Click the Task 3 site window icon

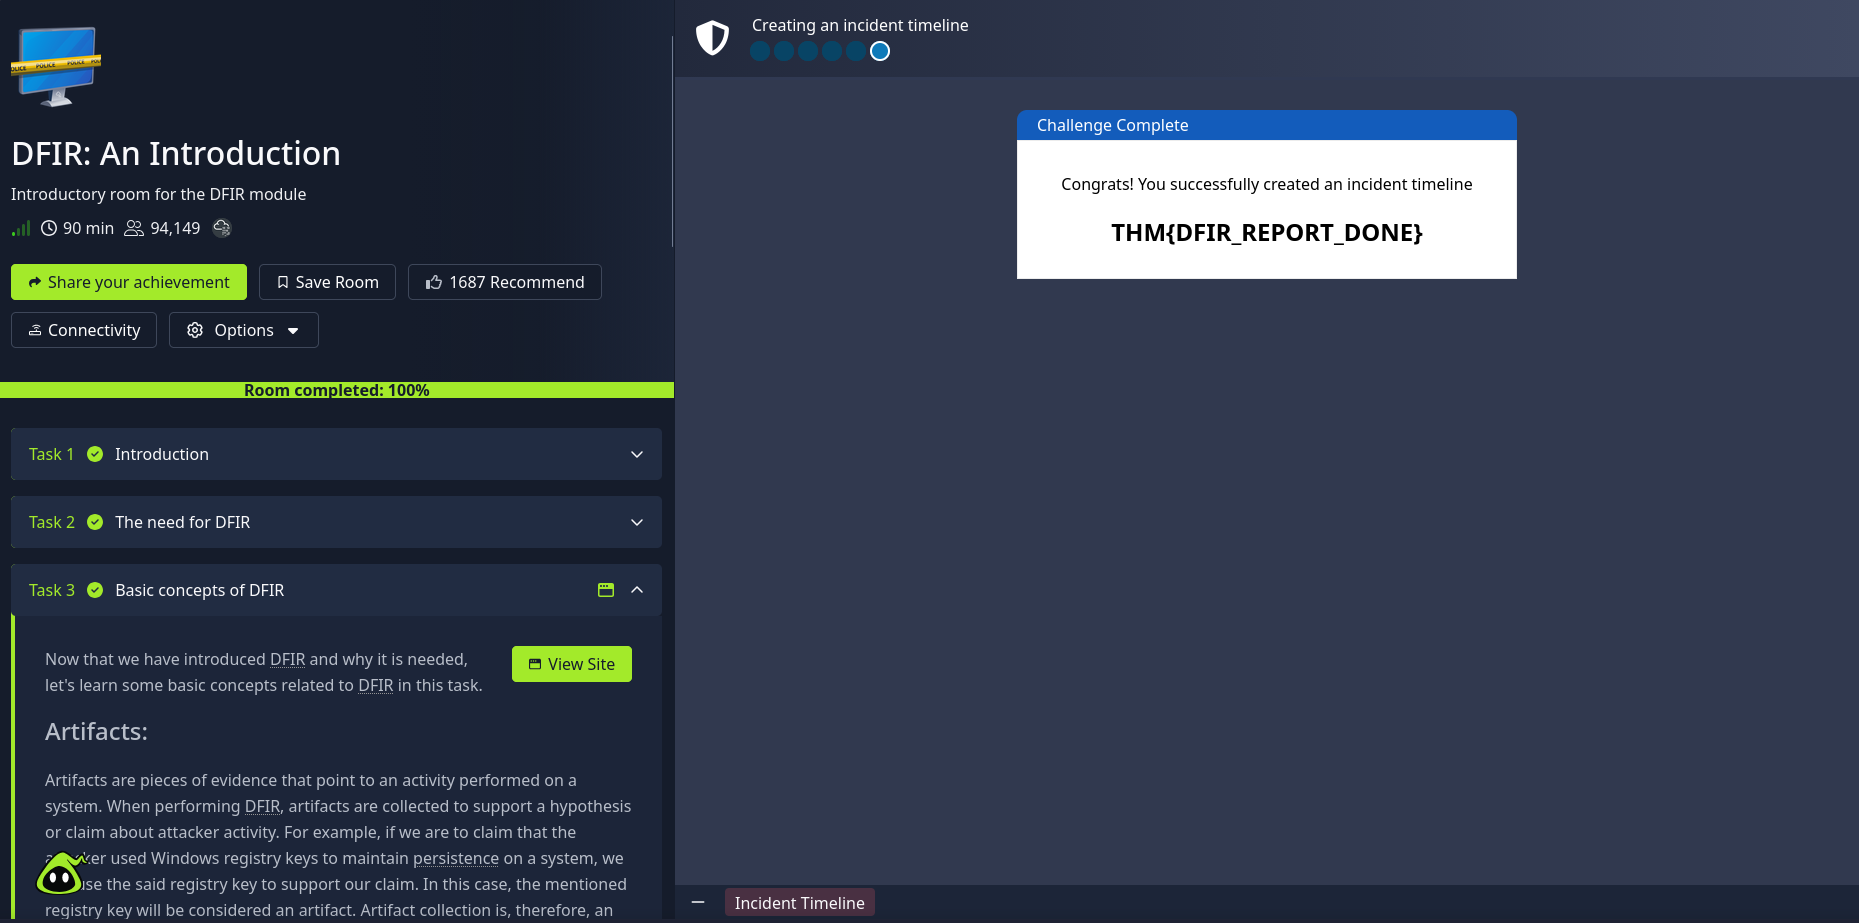[606, 590]
